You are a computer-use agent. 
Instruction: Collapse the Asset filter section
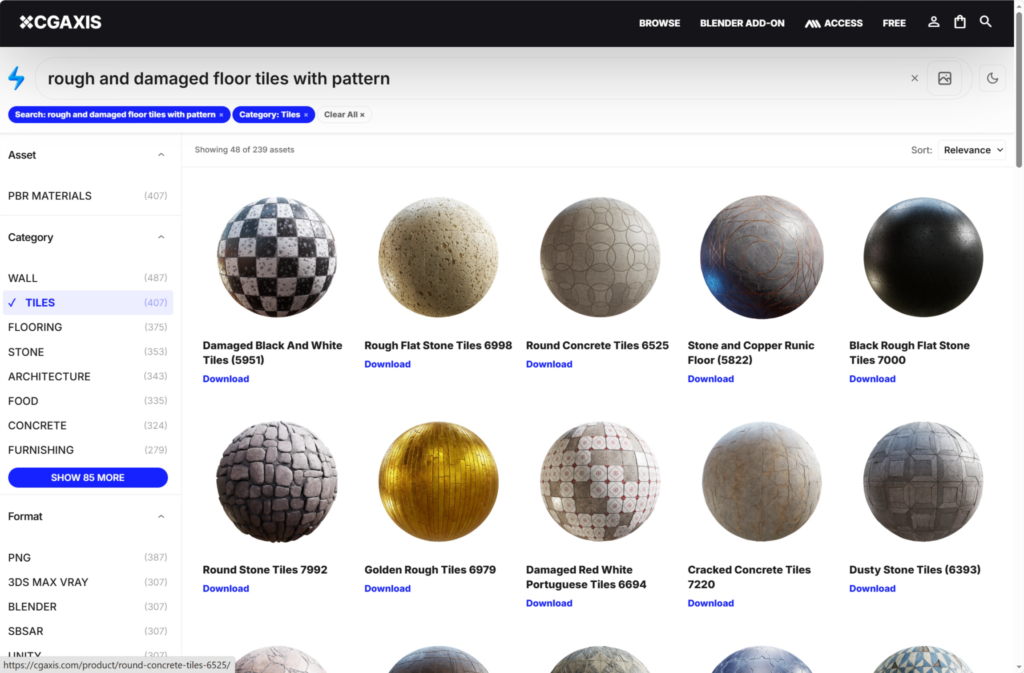pos(161,155)
